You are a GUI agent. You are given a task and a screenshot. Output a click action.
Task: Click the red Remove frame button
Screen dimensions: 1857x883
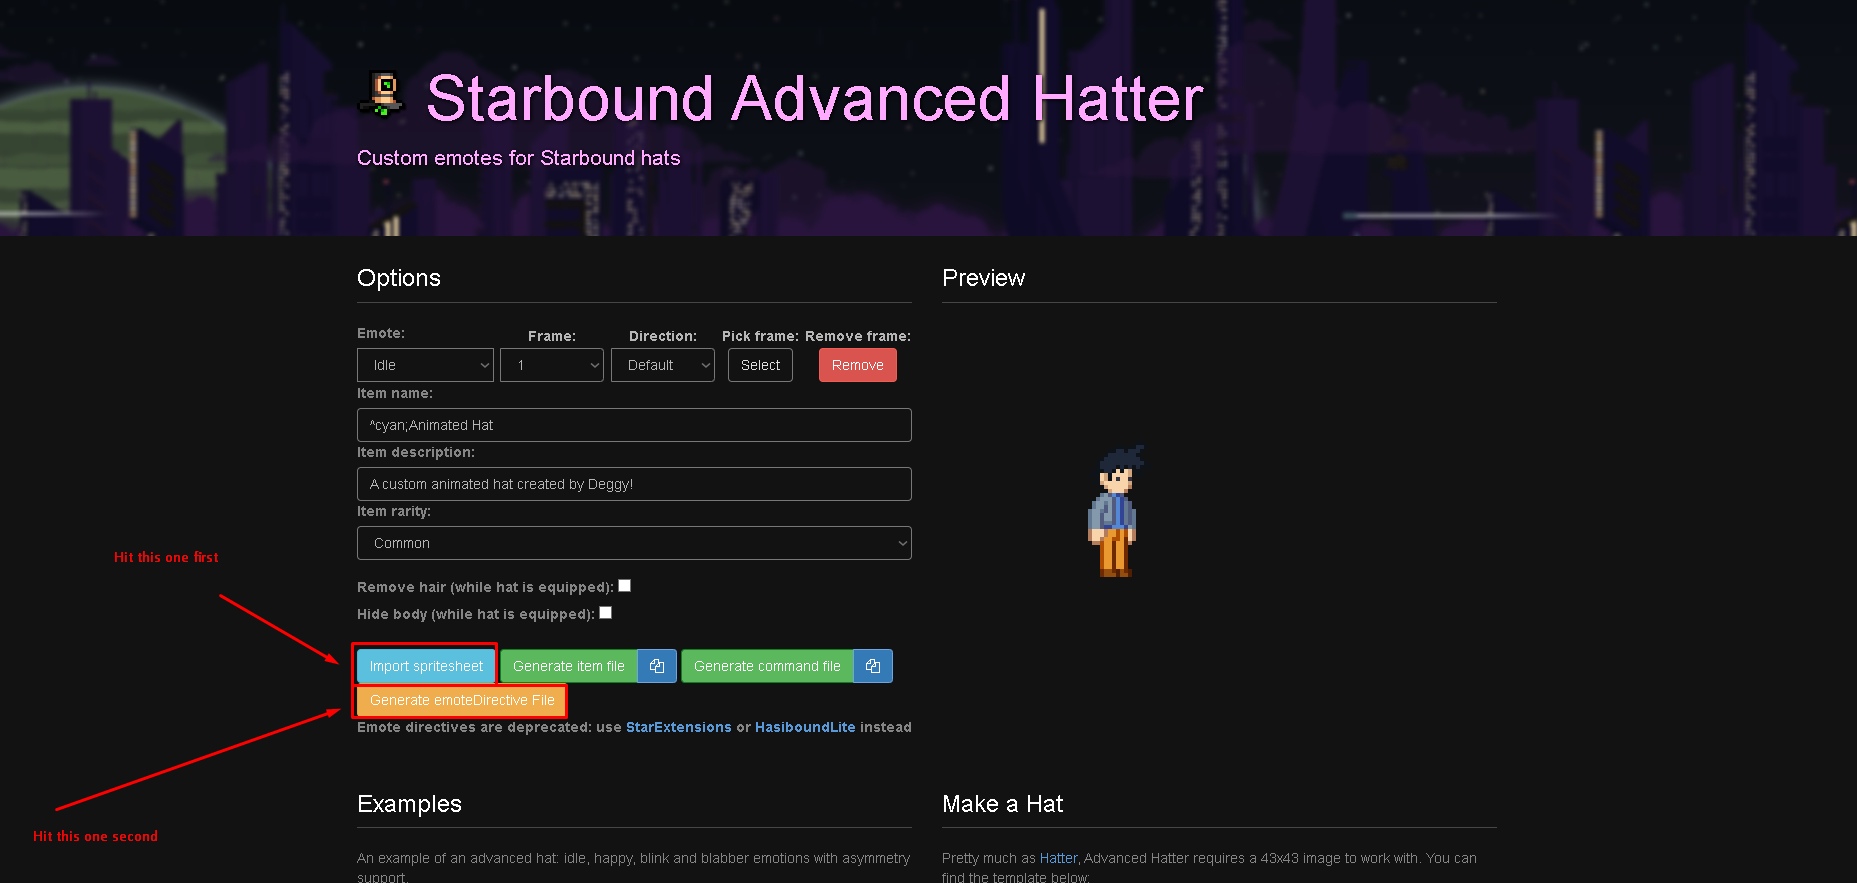point(858,365)
